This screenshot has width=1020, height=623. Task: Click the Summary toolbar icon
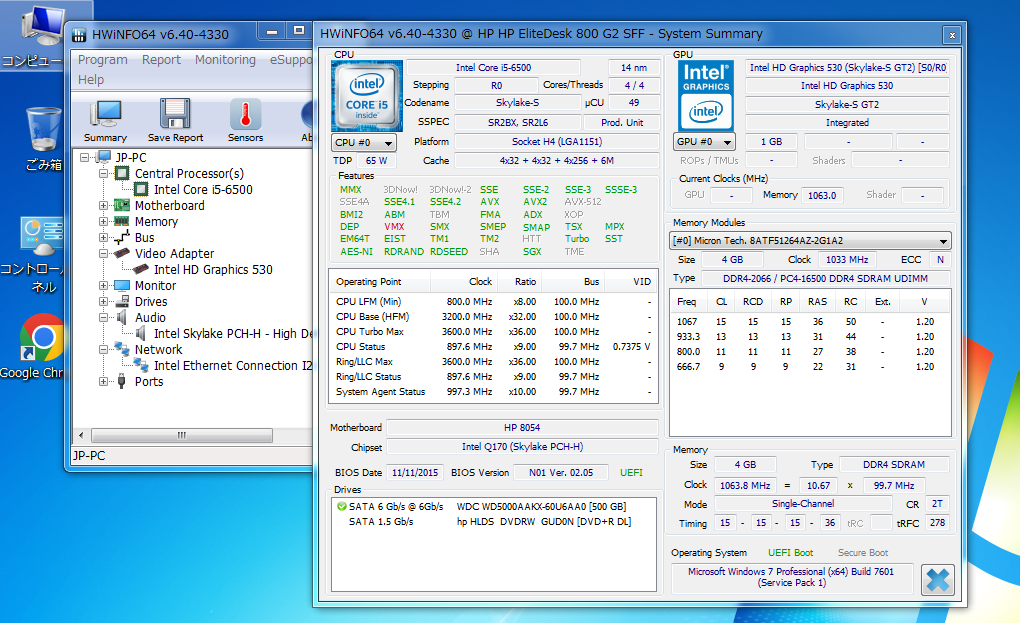tap(105, 120)
